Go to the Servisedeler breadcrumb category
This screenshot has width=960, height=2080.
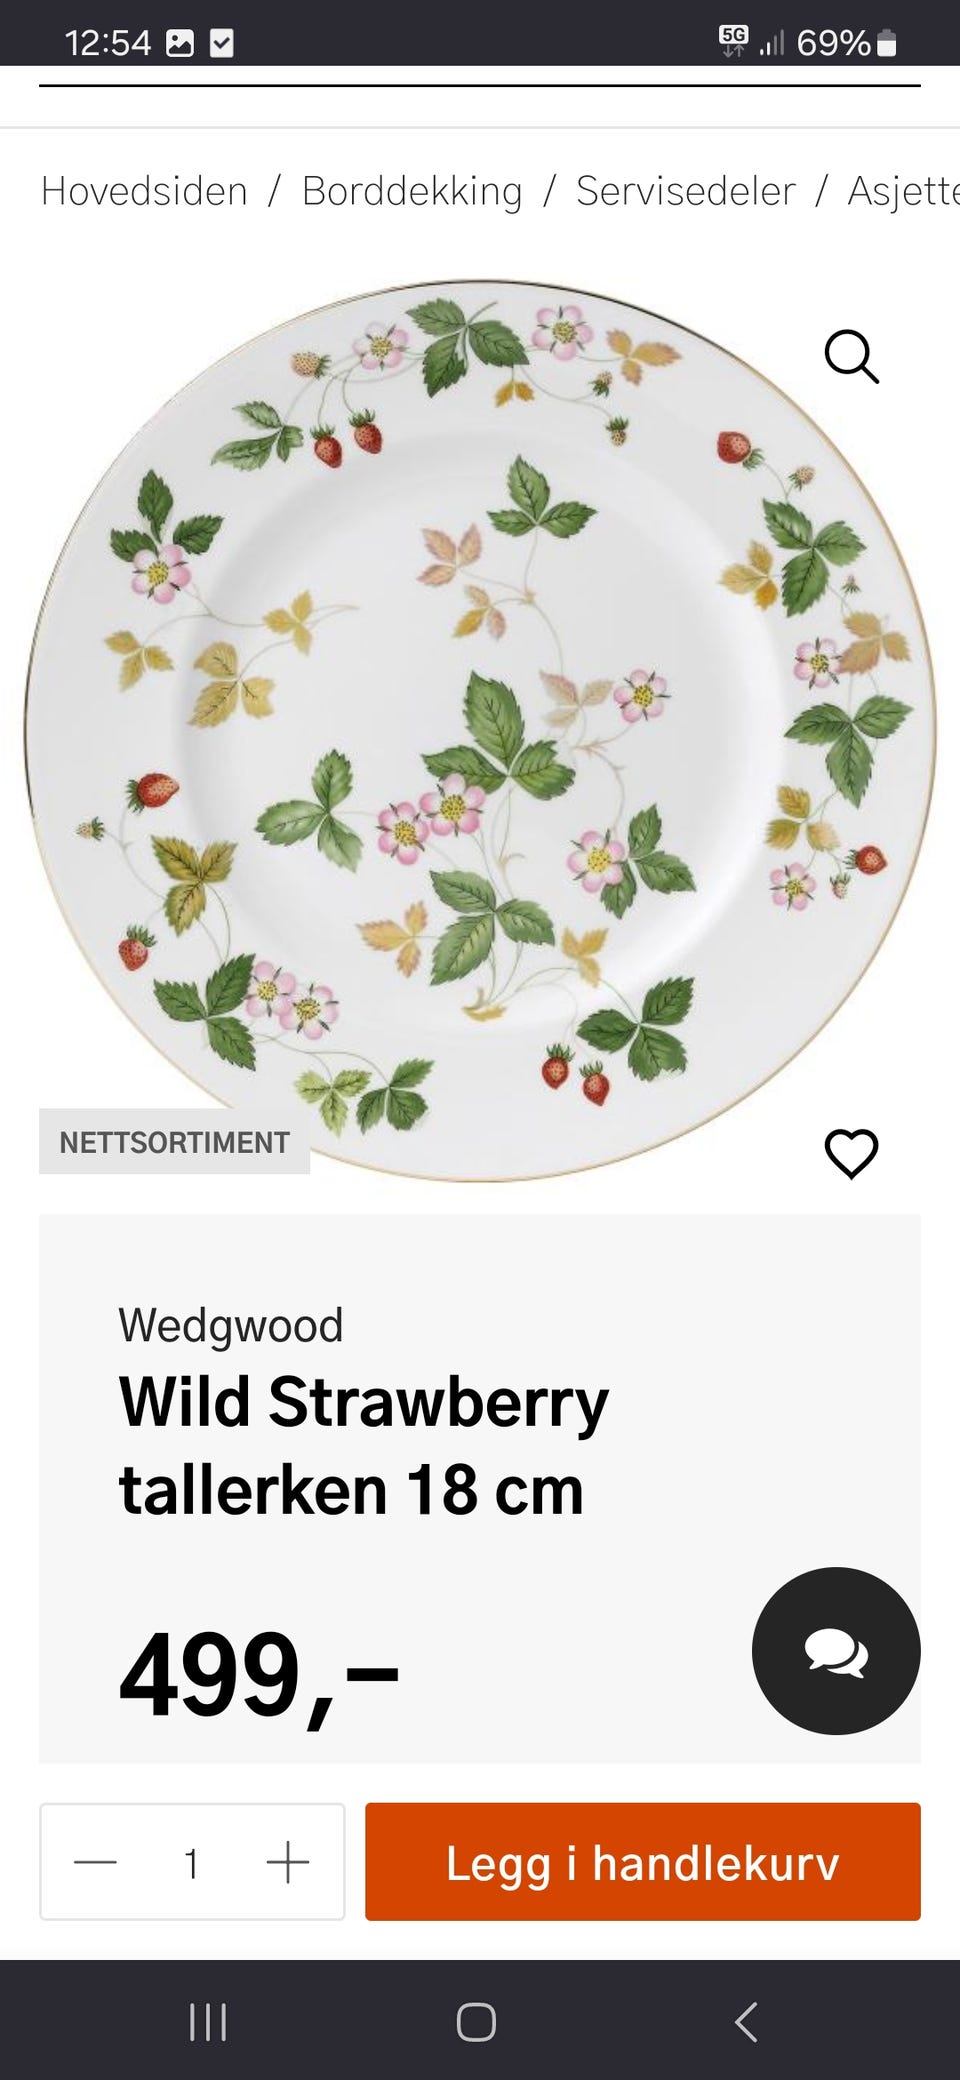point(686,191)
